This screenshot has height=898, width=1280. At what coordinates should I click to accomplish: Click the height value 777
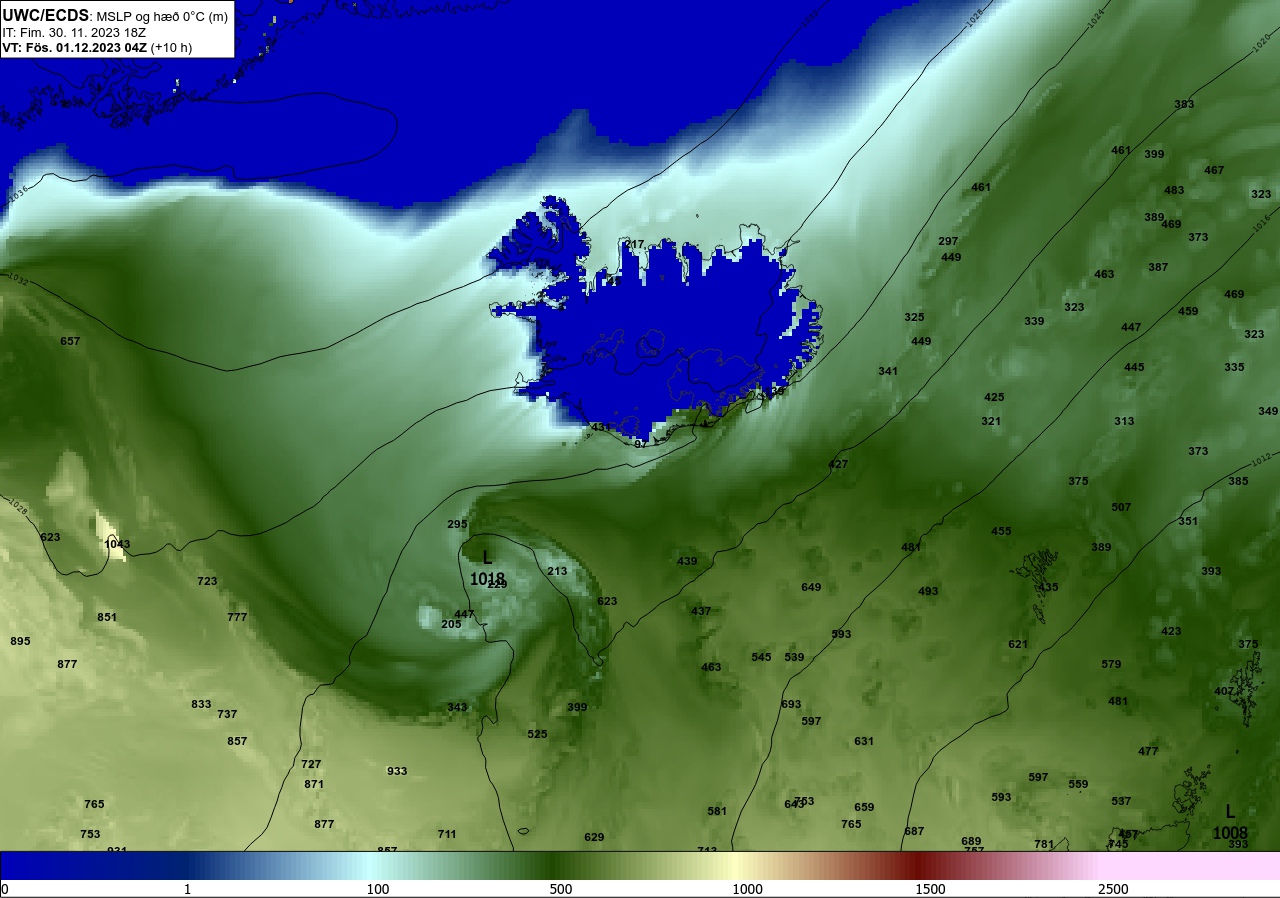coord(237,617)
